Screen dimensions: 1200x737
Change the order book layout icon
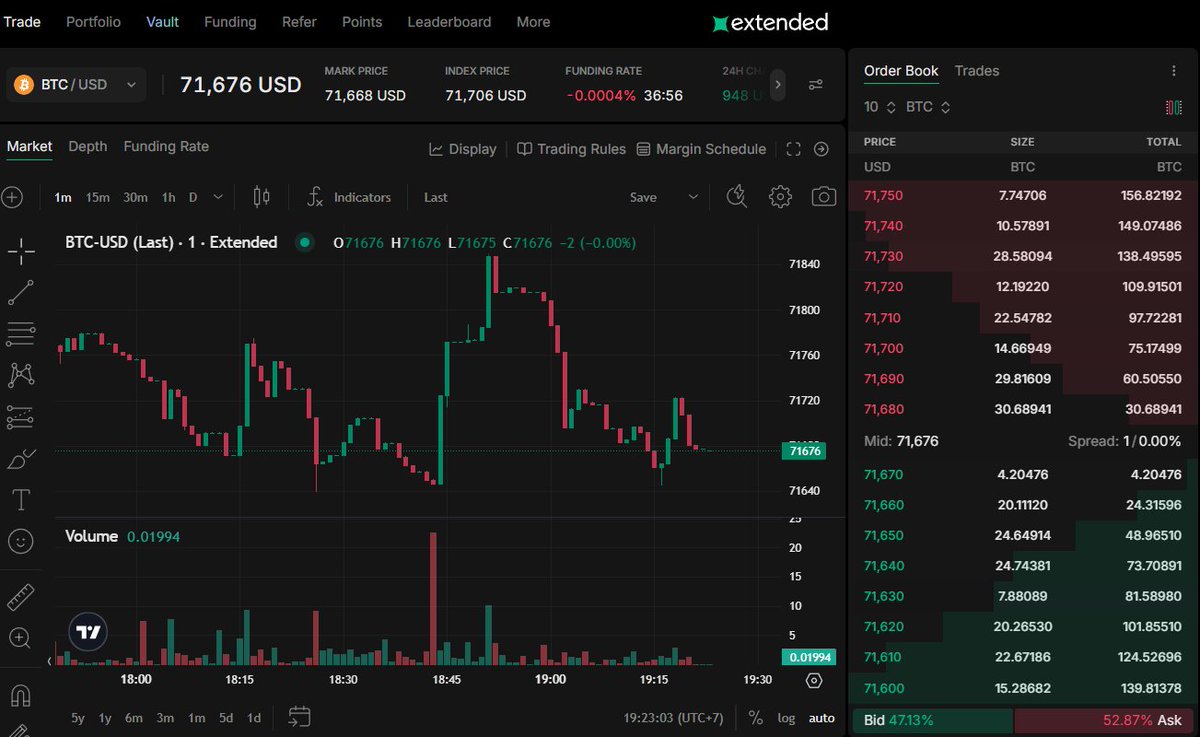tap(1173, 107)
